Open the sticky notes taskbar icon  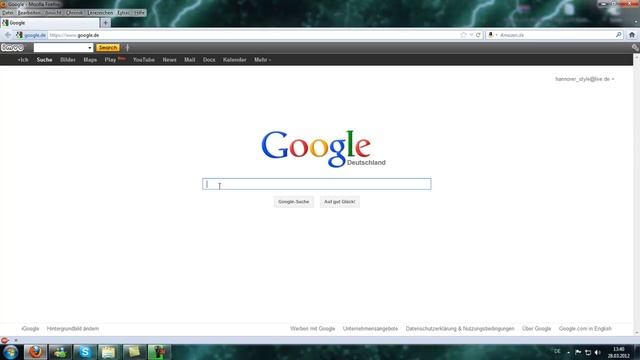tap(134, 352)
